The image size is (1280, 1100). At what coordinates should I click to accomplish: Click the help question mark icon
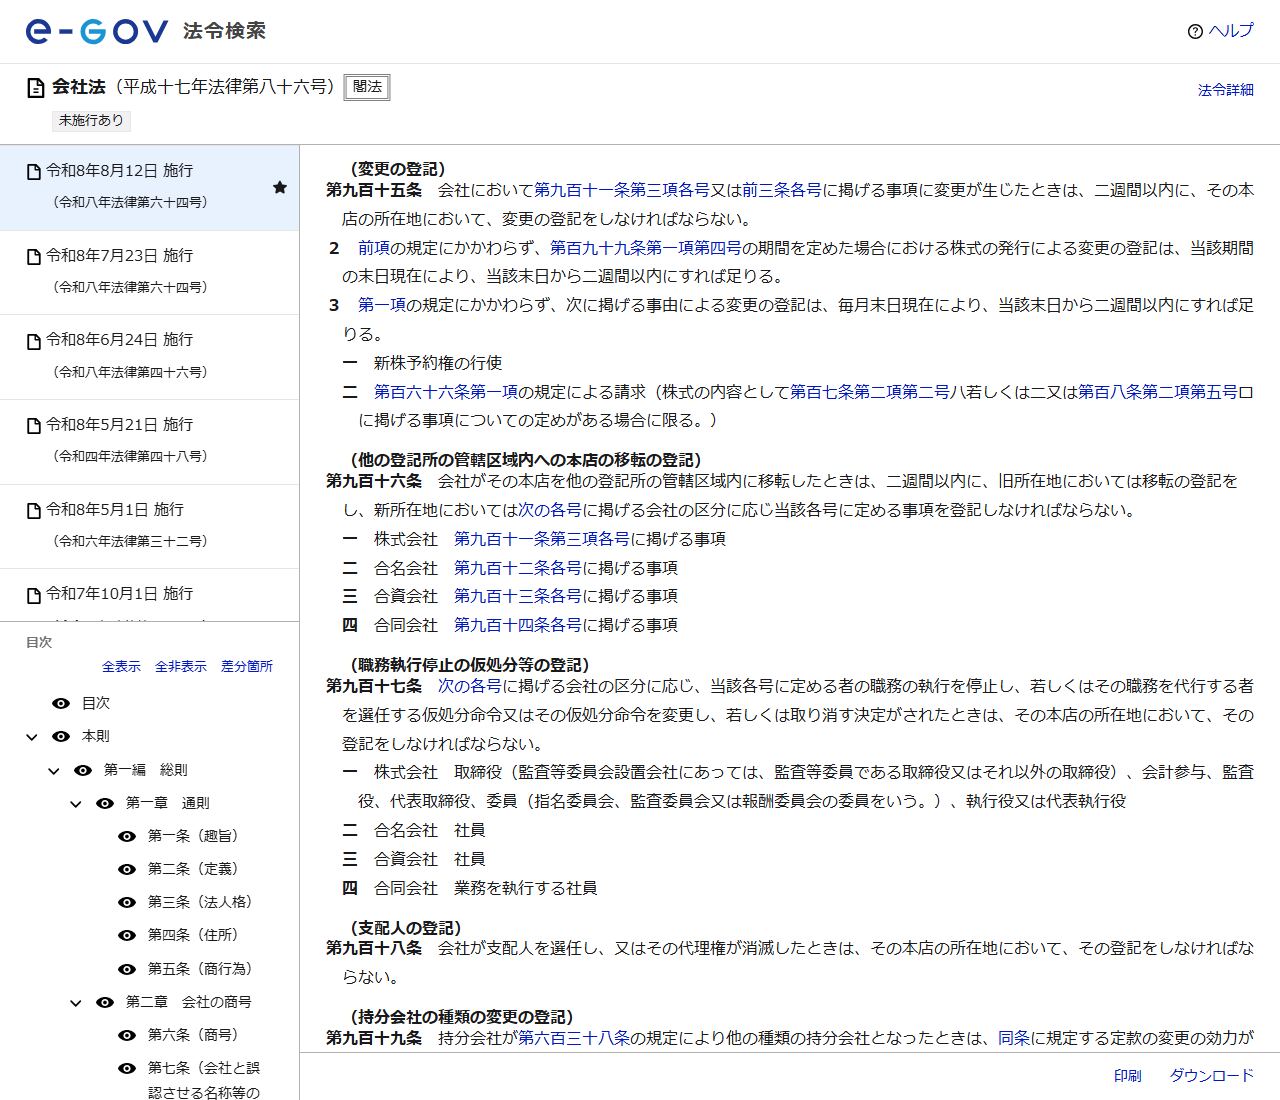click(x=1195, y=31)
